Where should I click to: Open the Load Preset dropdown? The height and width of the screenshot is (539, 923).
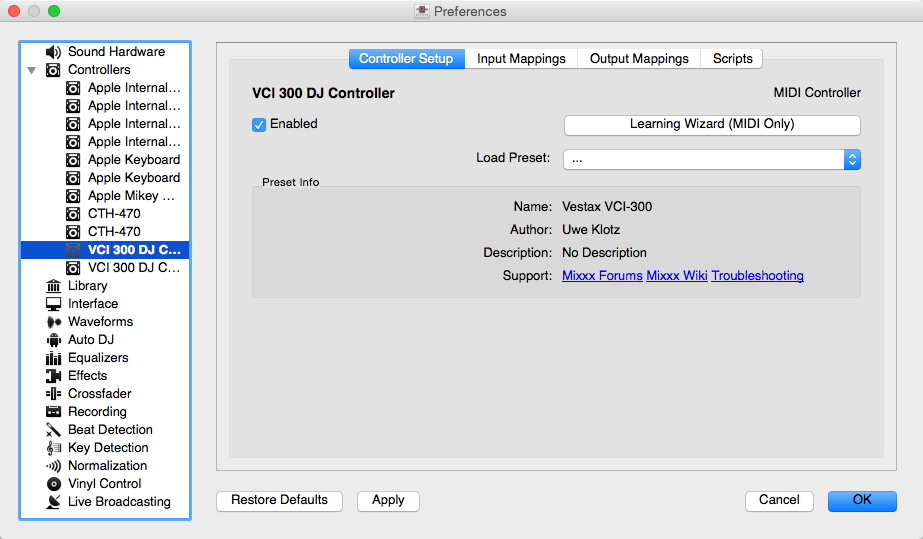pos(711,159)
